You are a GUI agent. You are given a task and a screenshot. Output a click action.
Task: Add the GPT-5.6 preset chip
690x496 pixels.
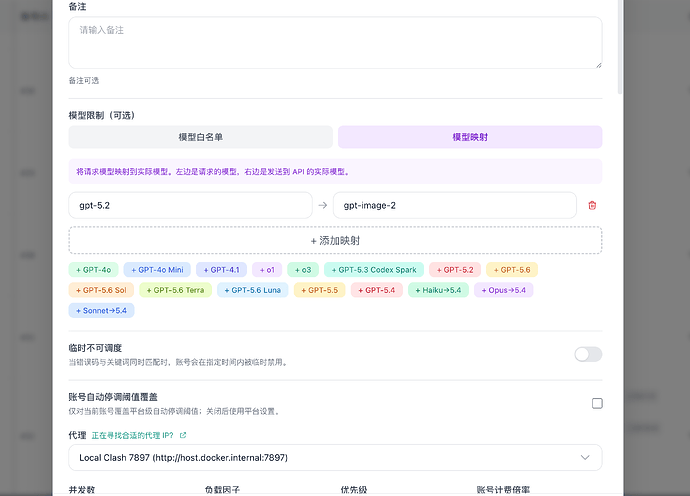pos(512,270)
